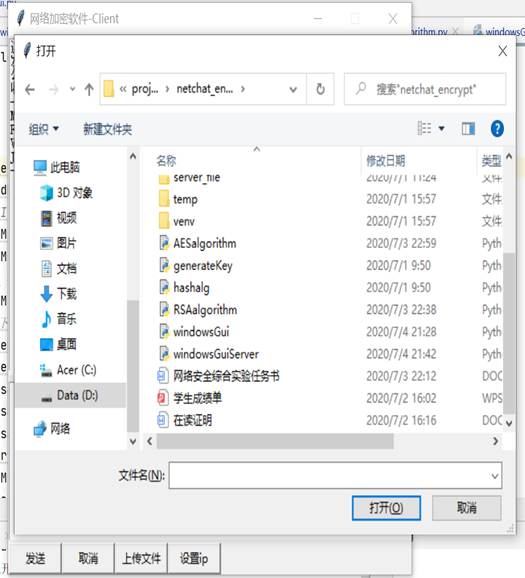
Task: Open the help question mark icon
Action: pyautogui.click(x=497, y=129)
